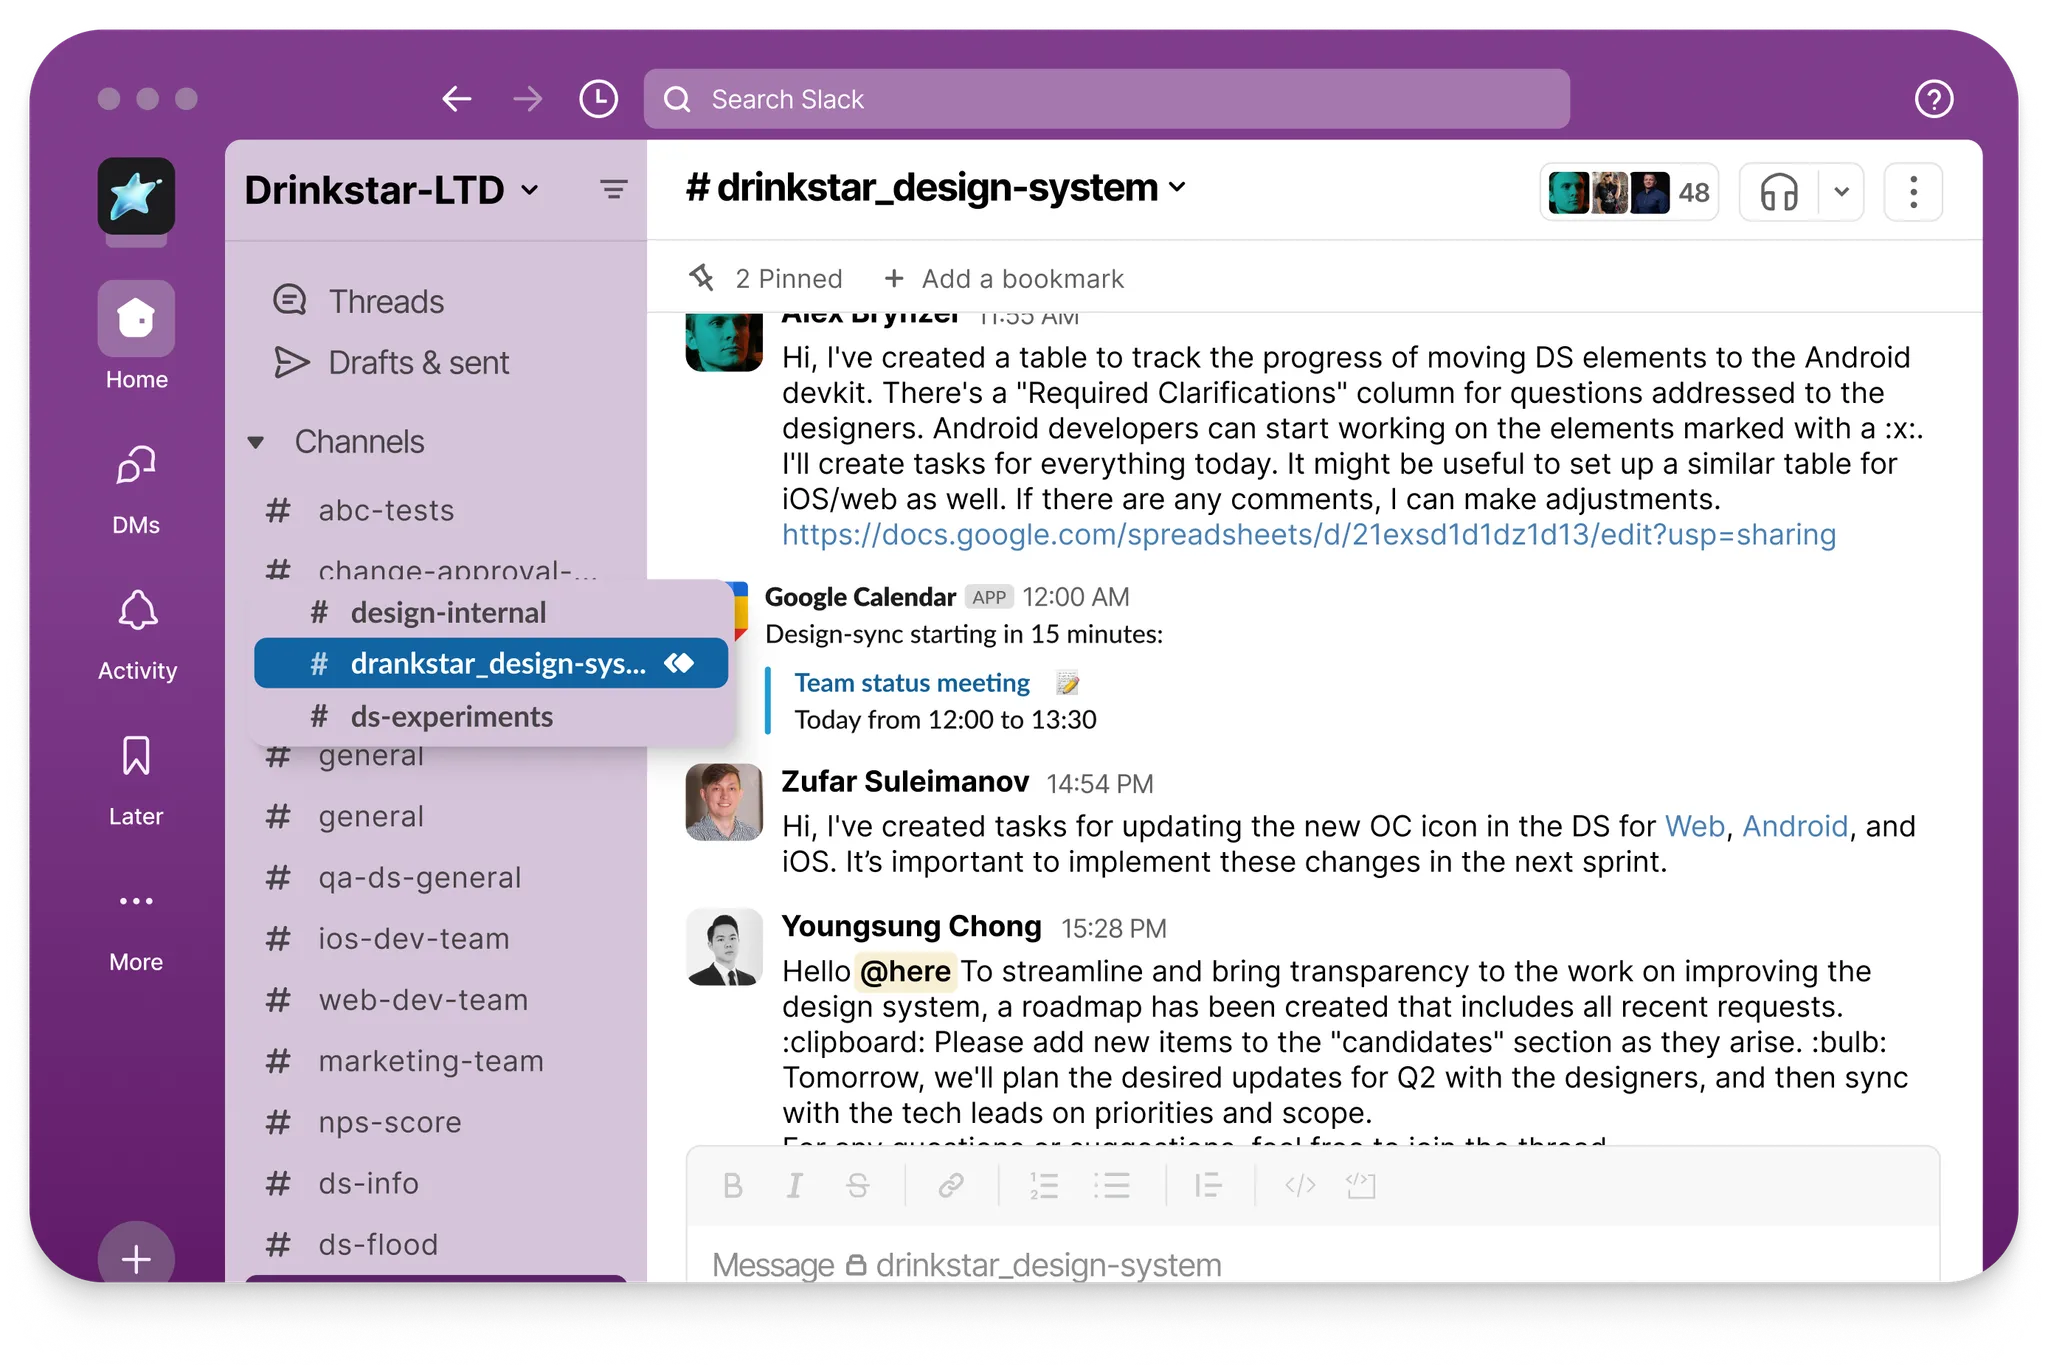Insert an ordered list in composer
Image resolution: width=2048 pixels, height=1365 pixels.
(1044, 1186)
